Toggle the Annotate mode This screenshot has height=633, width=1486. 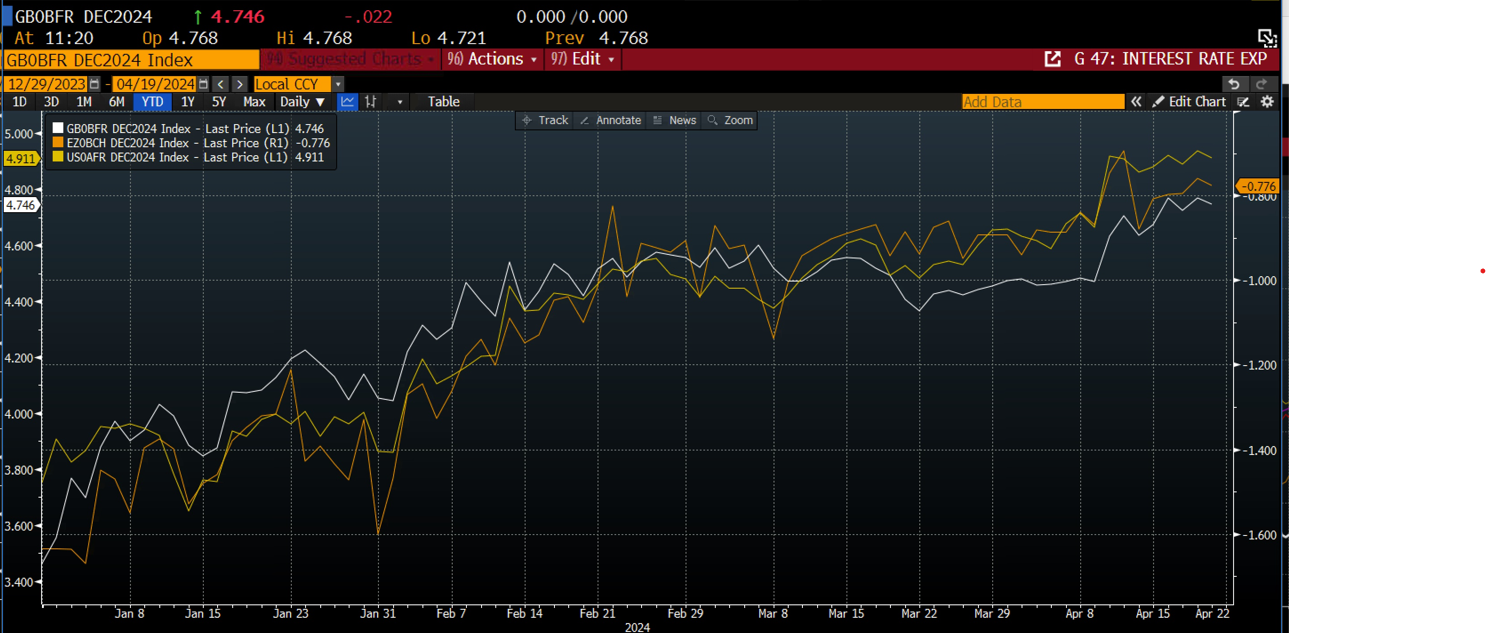click(x=610, y=120)
